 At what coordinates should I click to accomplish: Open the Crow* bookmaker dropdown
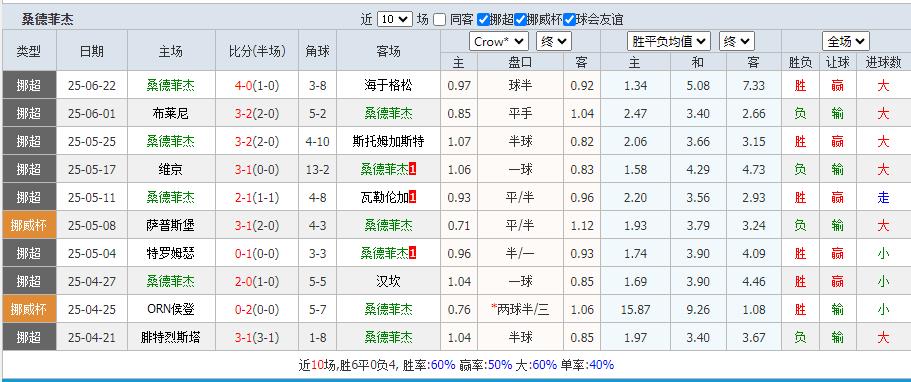[x=498, y=41]
